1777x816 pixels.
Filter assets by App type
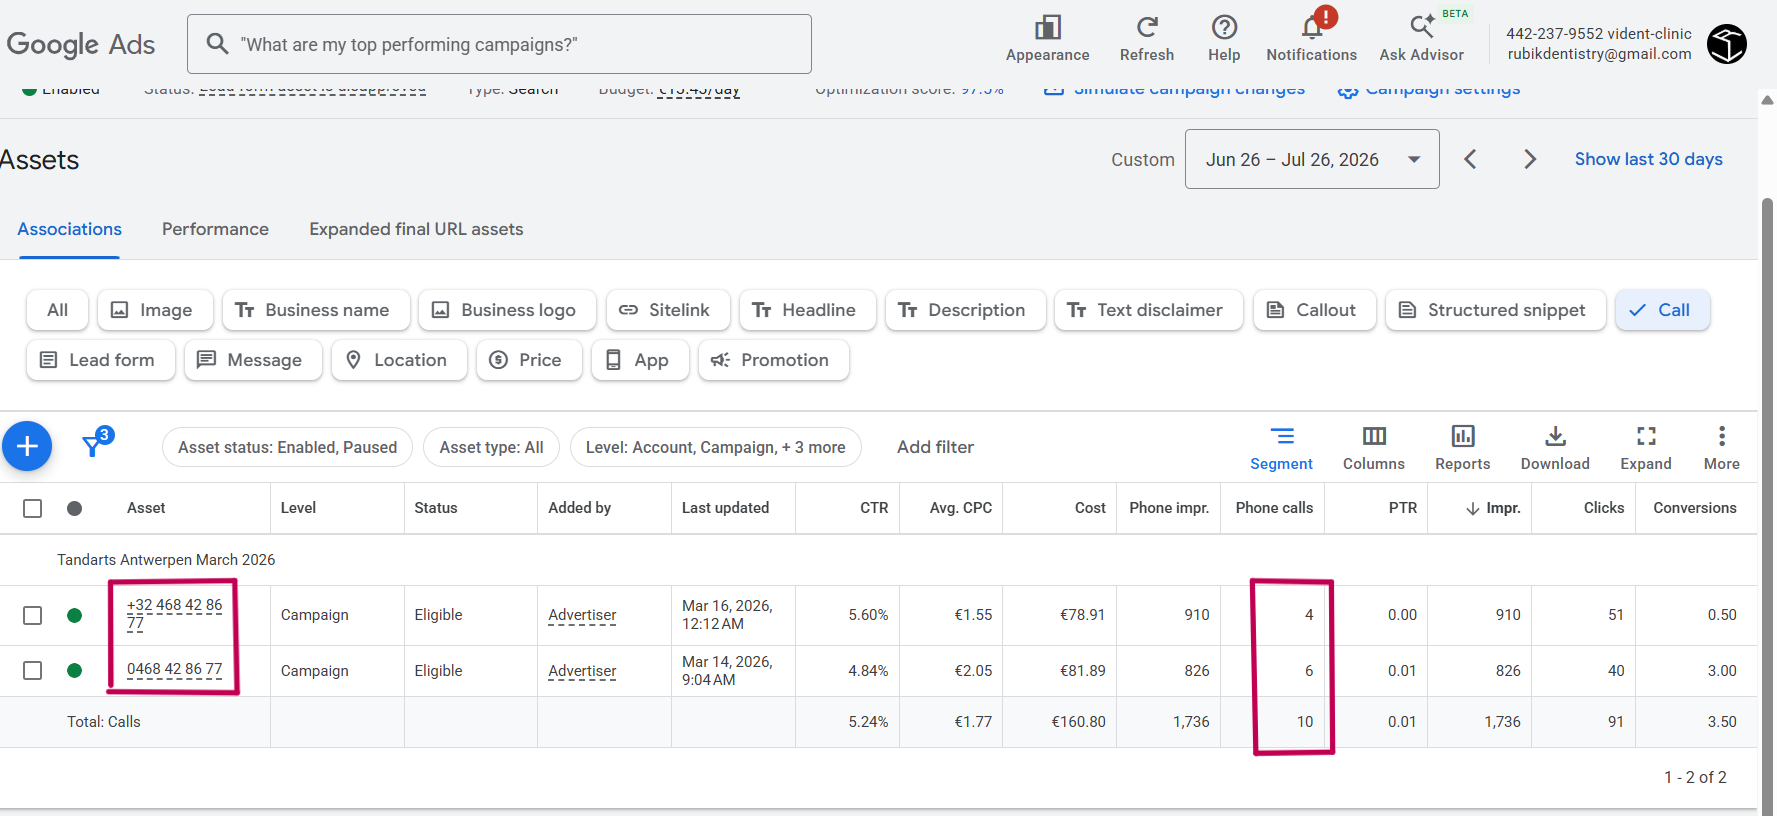[x=640, y=360]
